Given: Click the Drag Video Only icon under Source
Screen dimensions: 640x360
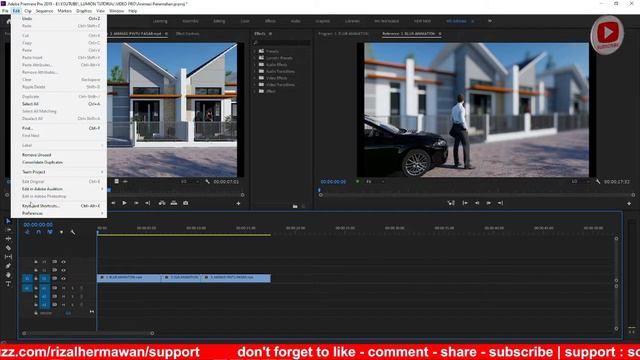Looking at the screenshot, I should 117,182.
